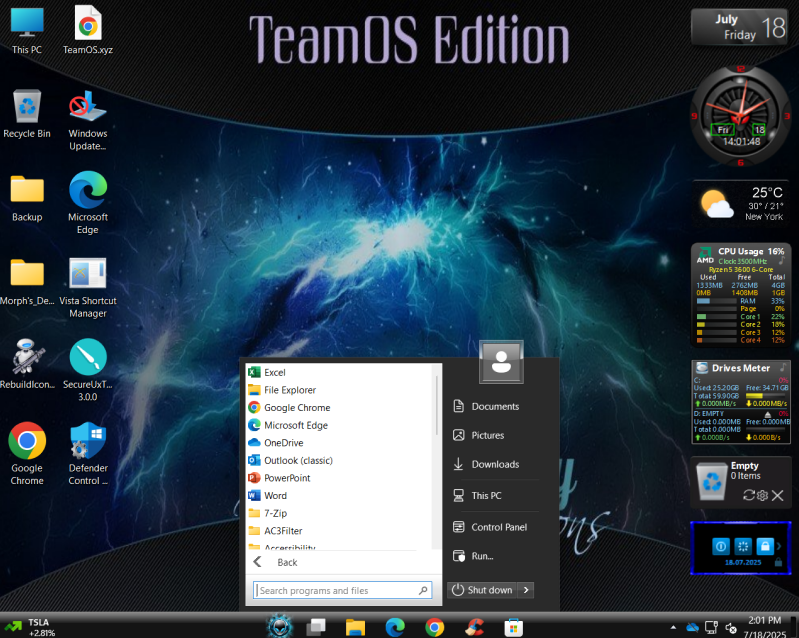Toggle small padlock in shutdown gadget
Viewport: 799px width, 638px height.
coord(778,562)
